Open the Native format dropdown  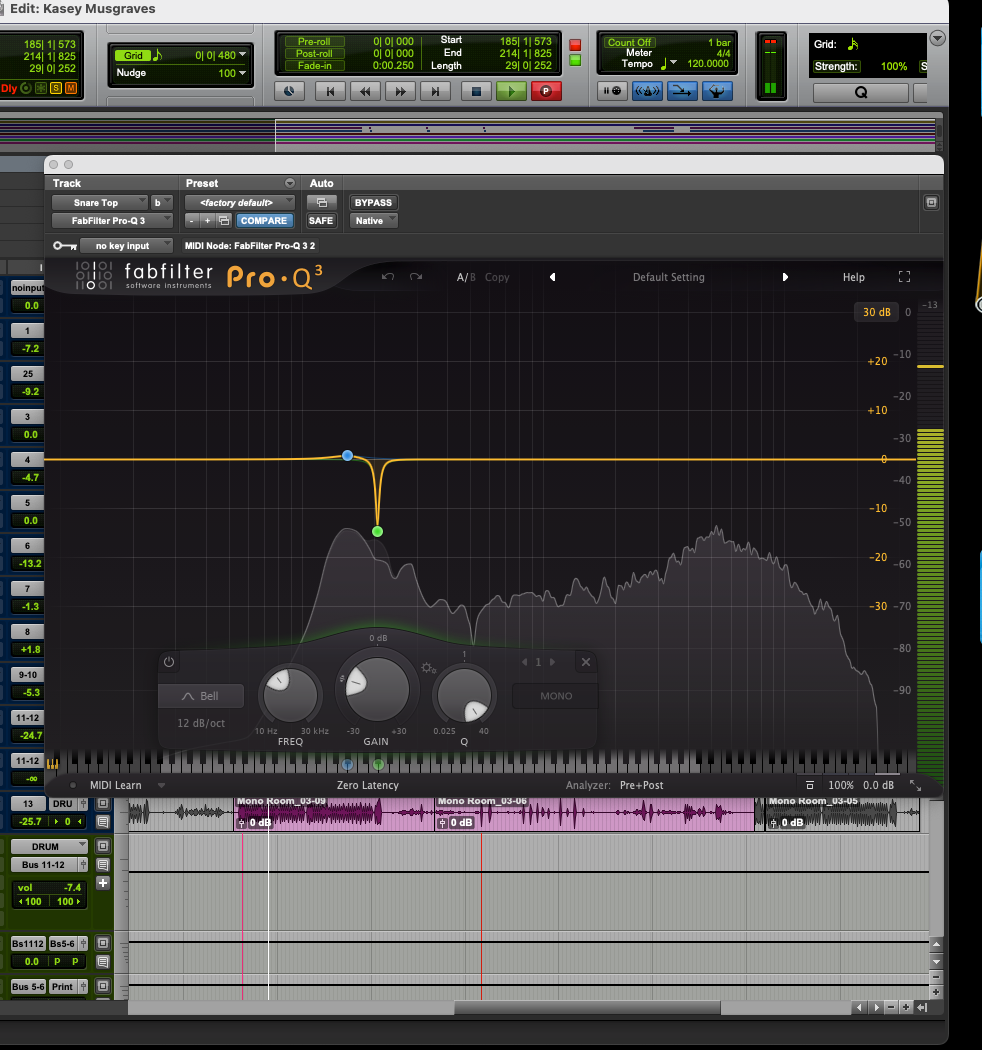click(x=374, y=220)
